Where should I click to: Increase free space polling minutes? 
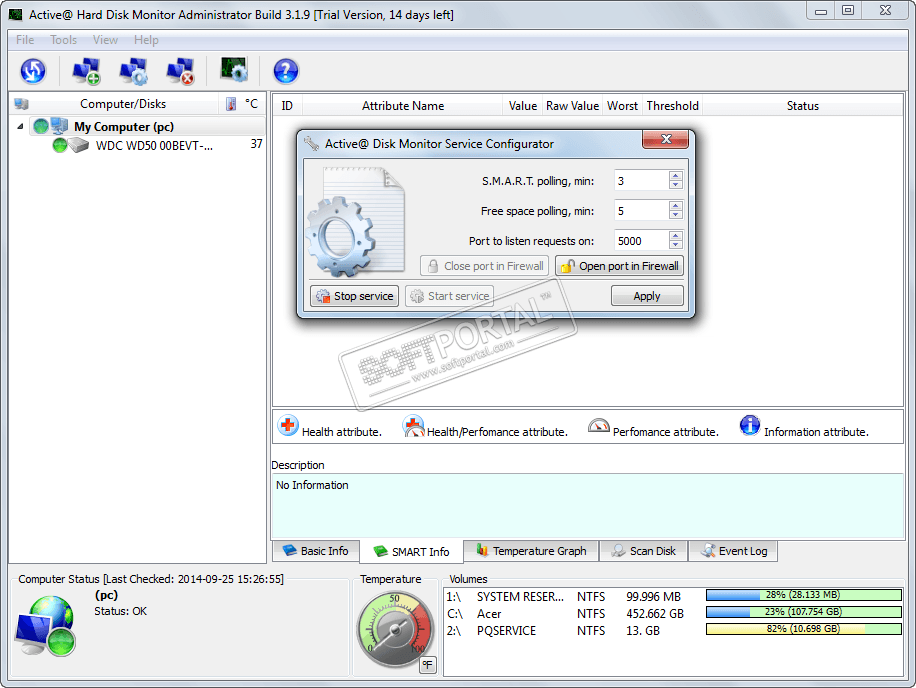point(675,206)
